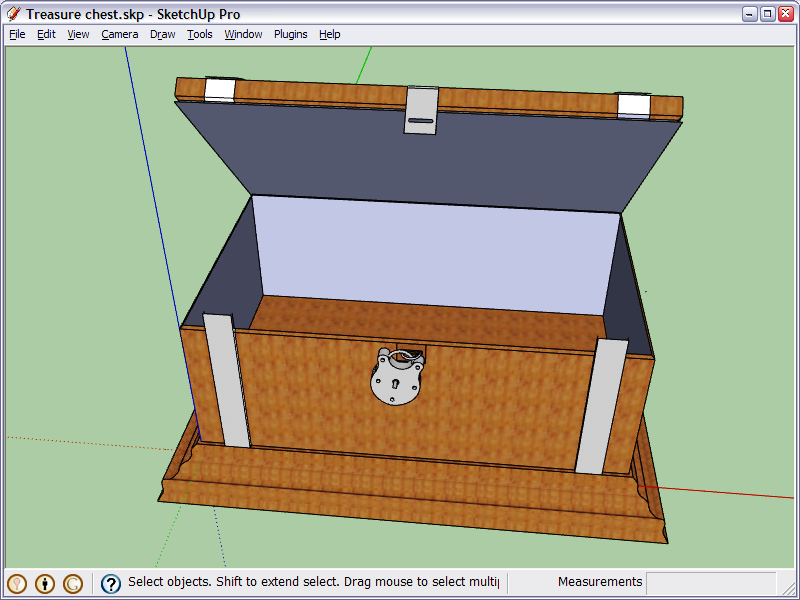The height and width of the screenshot is (600, 800).
Task: Open the Tools menu
Action: pyautogui.click(x=200, y=34)
